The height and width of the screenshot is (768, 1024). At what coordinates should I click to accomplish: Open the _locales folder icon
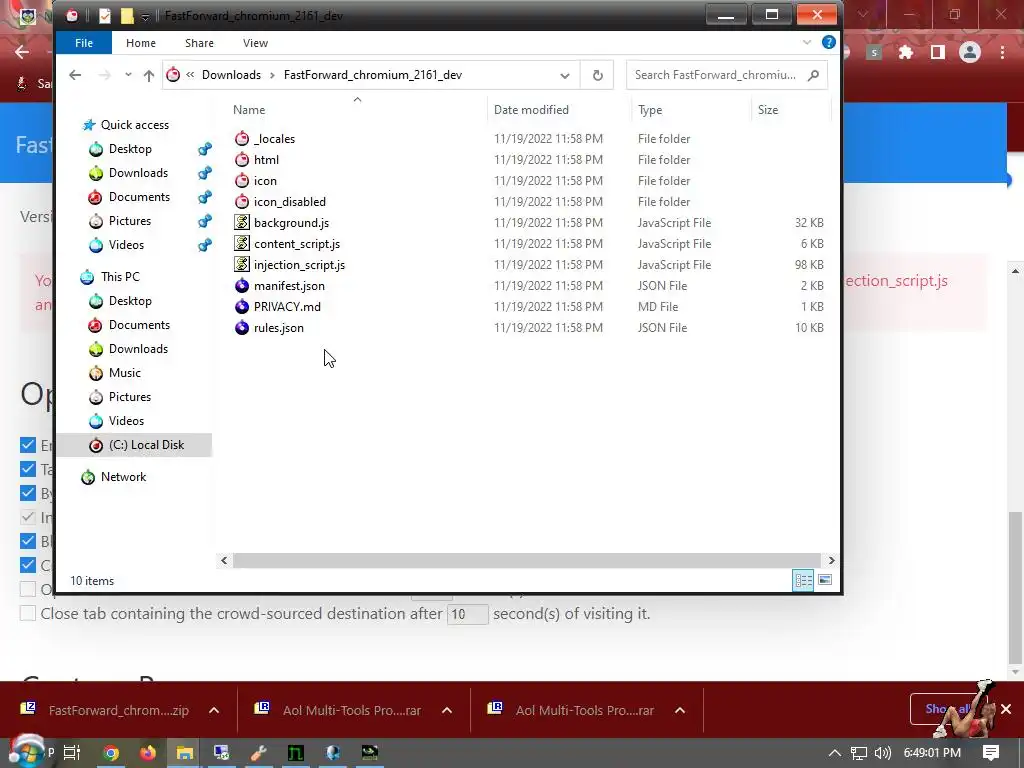(x=242, y=138)
